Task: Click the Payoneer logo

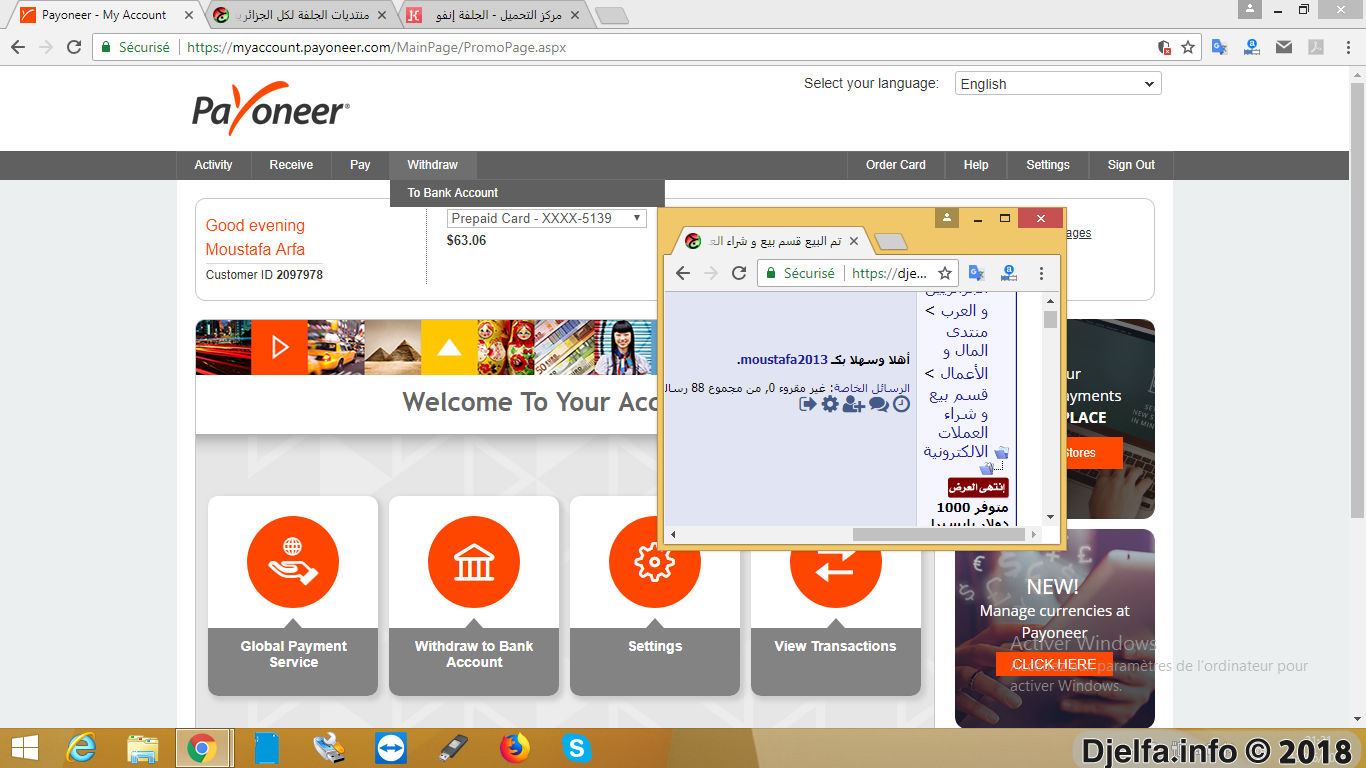Action: click(x=271, y=109)
